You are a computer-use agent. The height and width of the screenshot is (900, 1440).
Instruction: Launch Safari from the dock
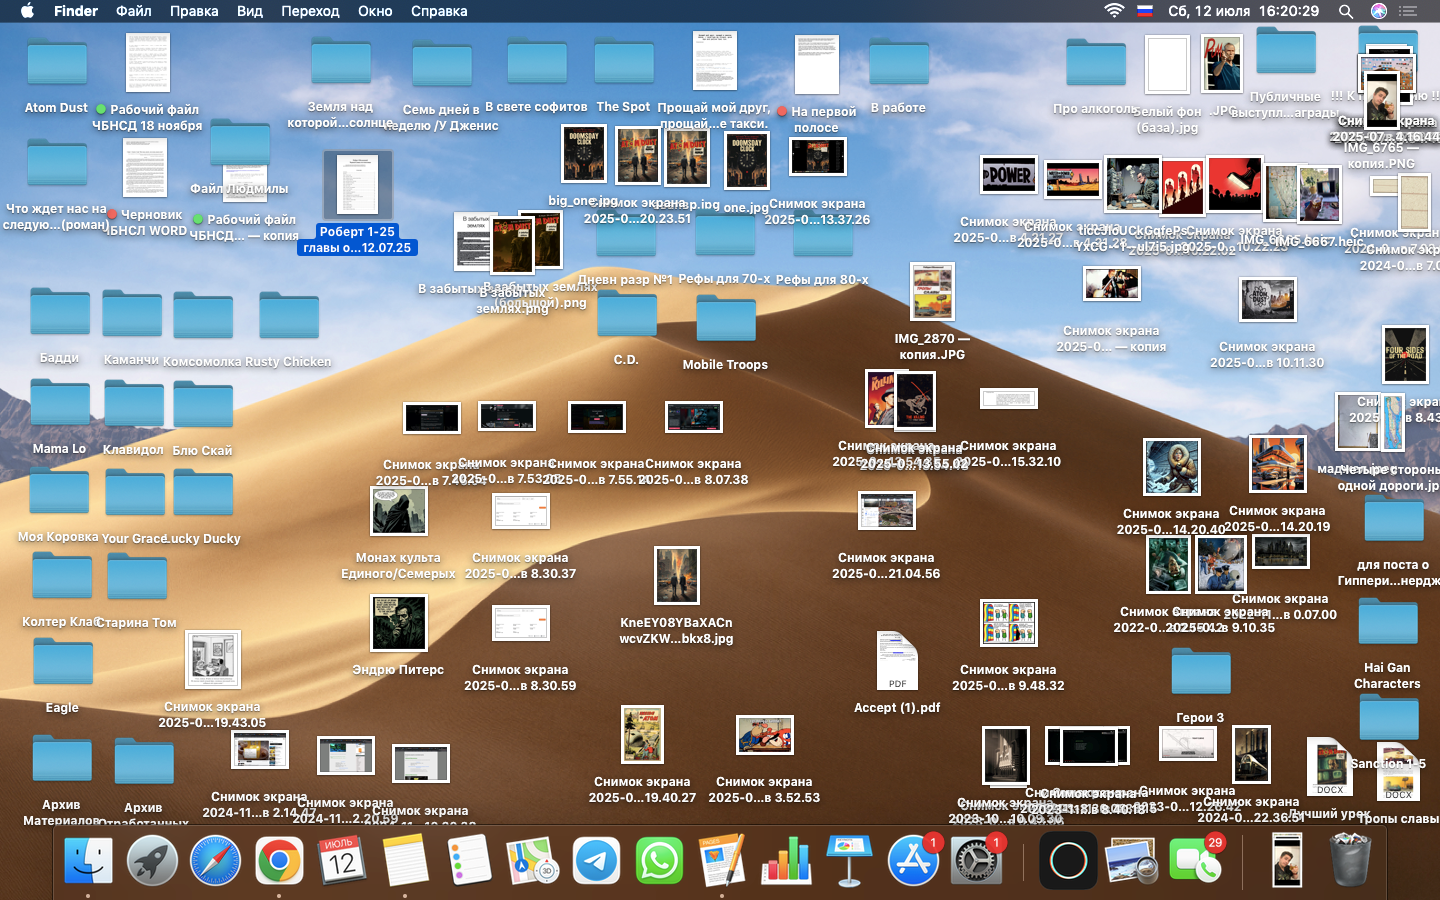216,861
